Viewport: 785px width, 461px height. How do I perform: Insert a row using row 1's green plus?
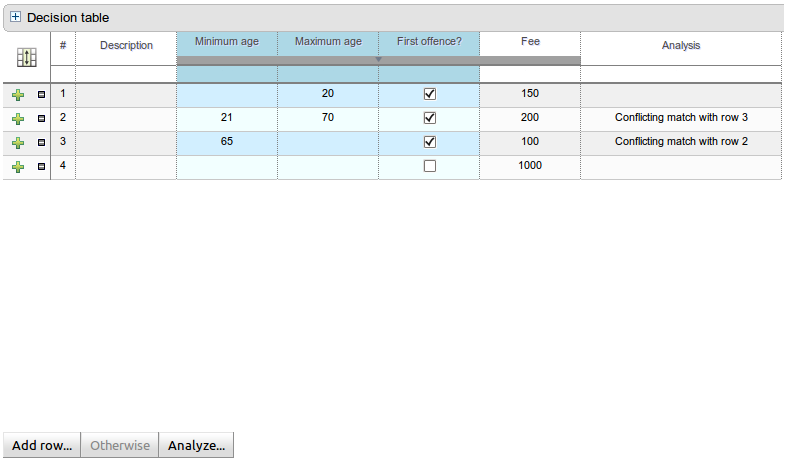(x=18, y=95)
